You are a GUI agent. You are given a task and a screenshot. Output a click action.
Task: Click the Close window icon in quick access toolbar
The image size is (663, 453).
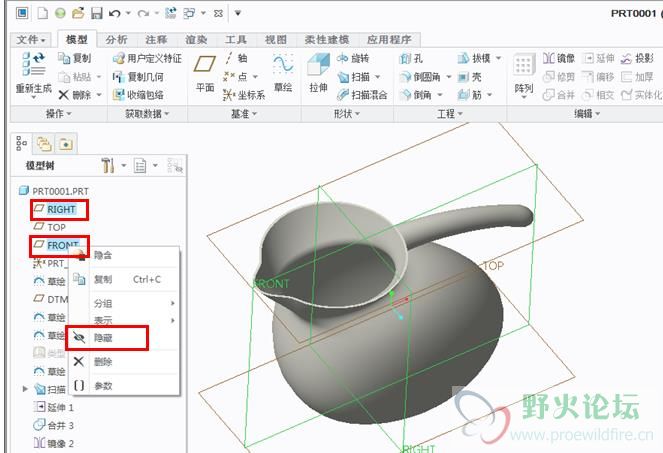click(218, 14)
